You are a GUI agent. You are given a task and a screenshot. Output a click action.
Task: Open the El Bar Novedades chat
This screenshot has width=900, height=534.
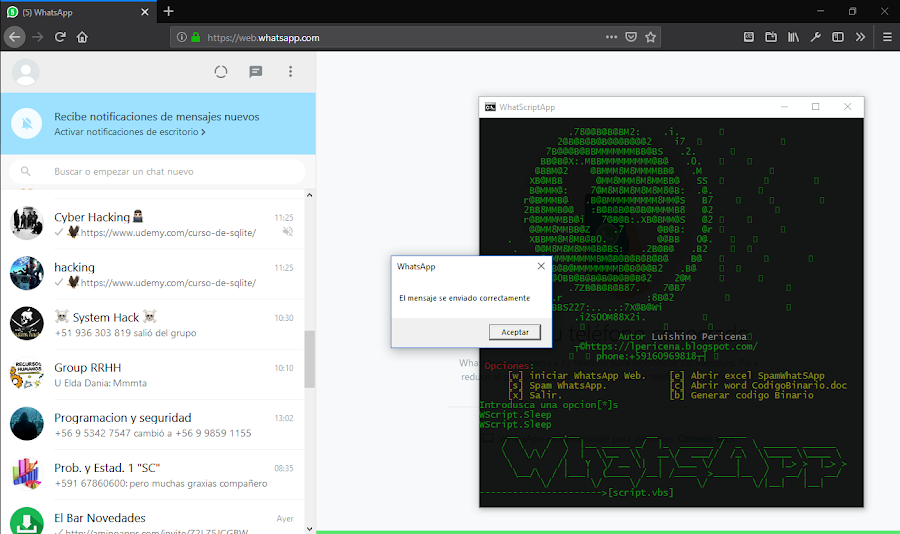152,517
